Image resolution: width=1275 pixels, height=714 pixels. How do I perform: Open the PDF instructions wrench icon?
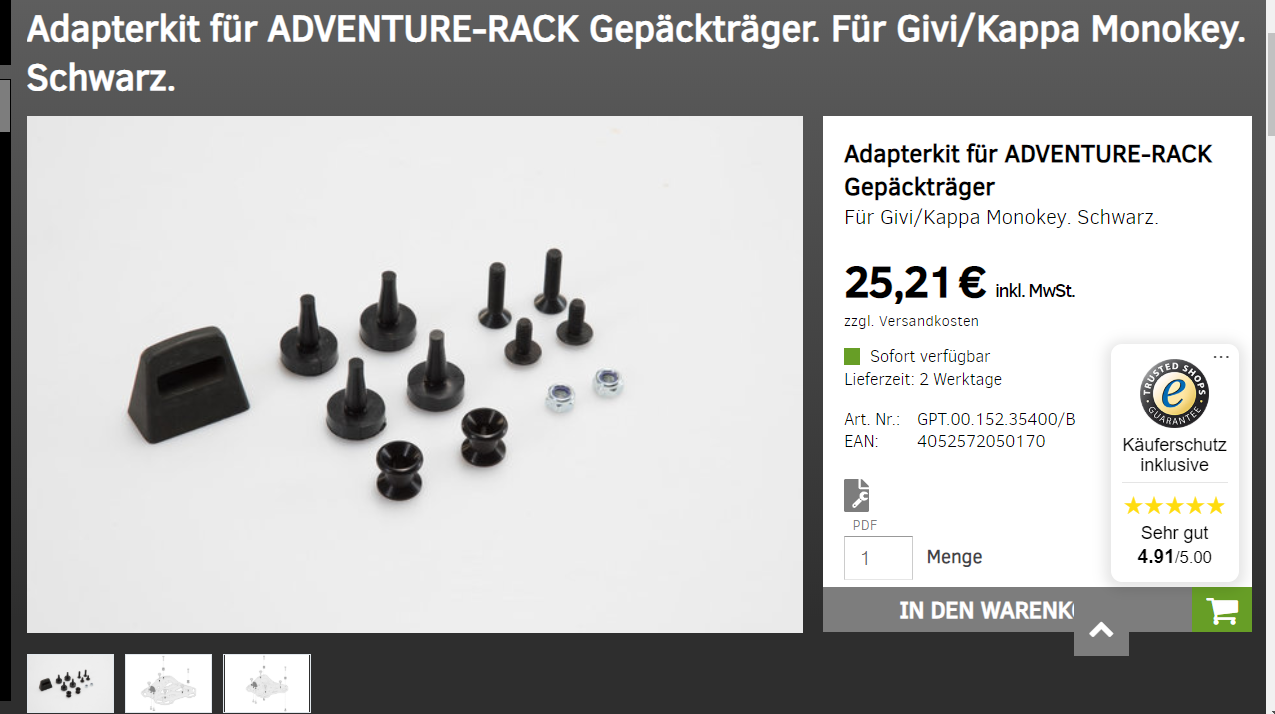click(857, 495)
